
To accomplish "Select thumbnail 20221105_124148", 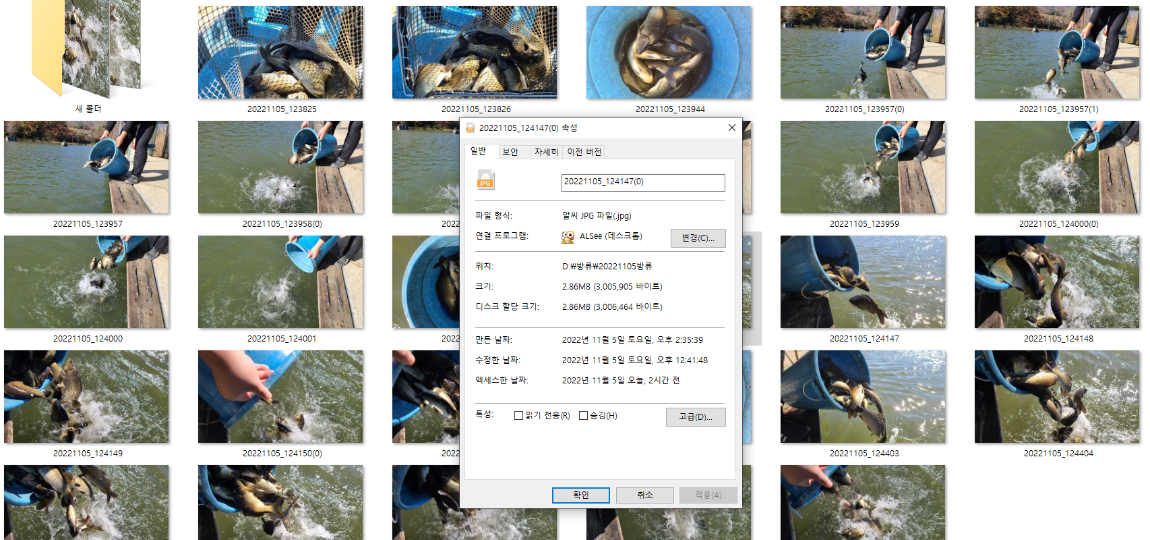I will click(x=1057, y=282).
